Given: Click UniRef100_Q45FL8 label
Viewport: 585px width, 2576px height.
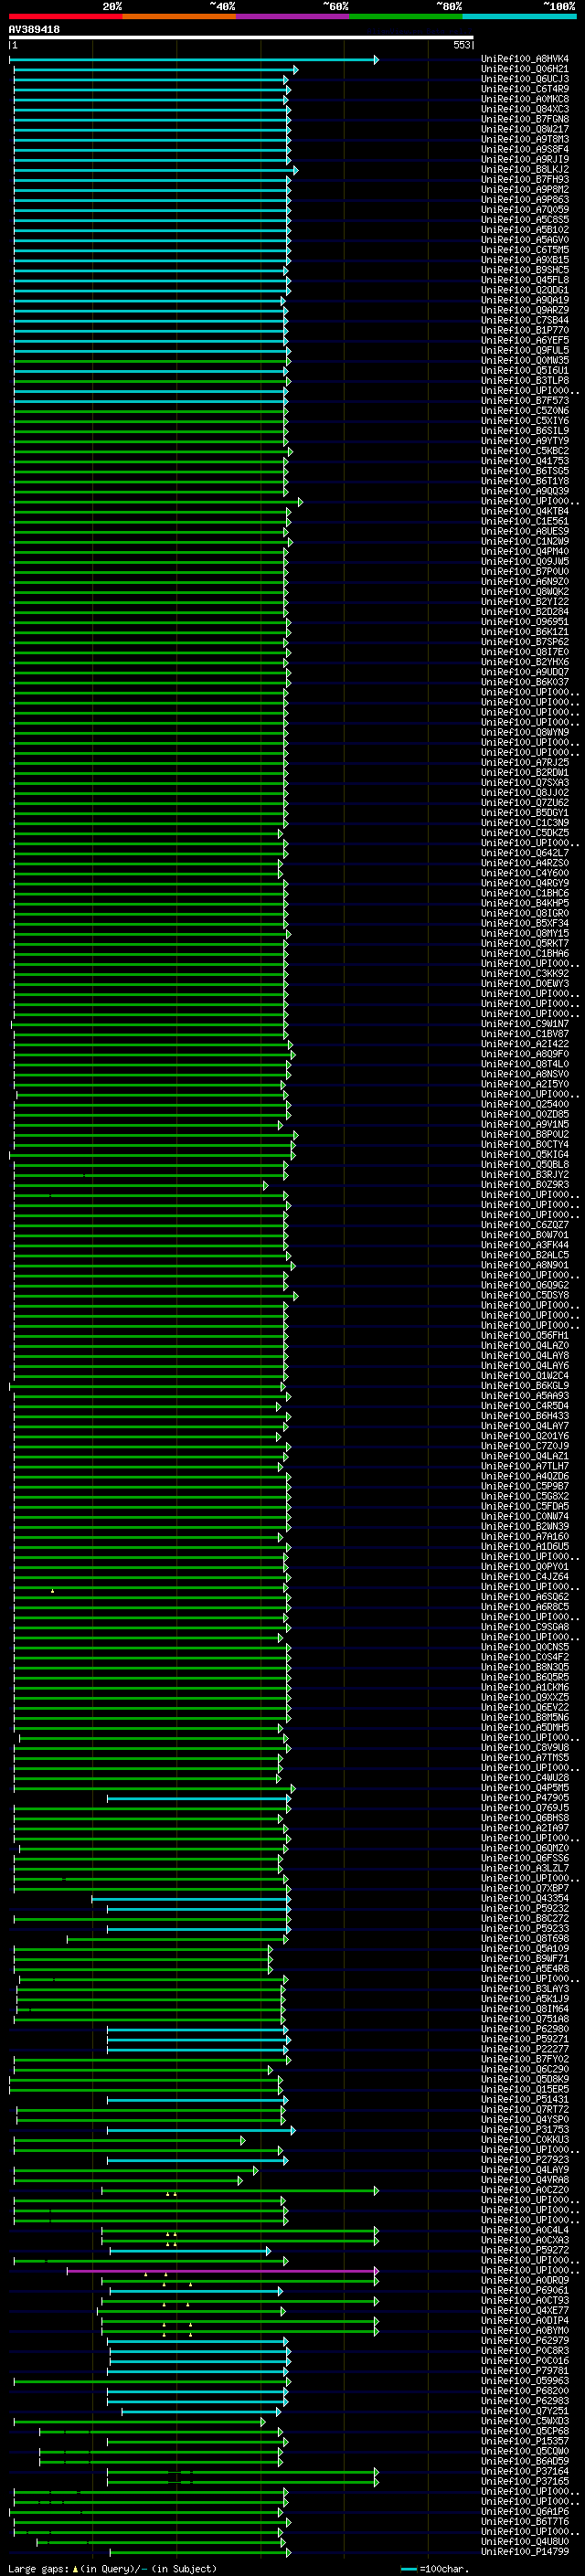Looking at the screenshot, I should (525, 280).
